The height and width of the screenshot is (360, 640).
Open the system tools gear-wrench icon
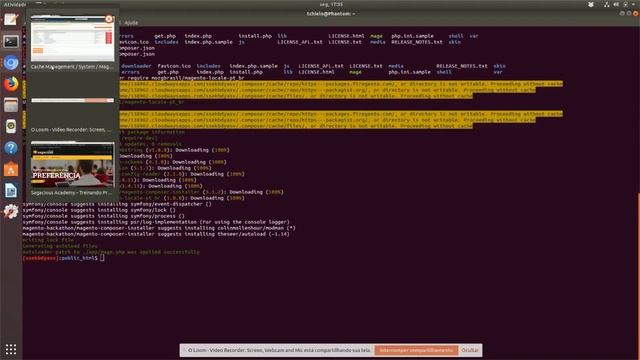click(11, 211)
